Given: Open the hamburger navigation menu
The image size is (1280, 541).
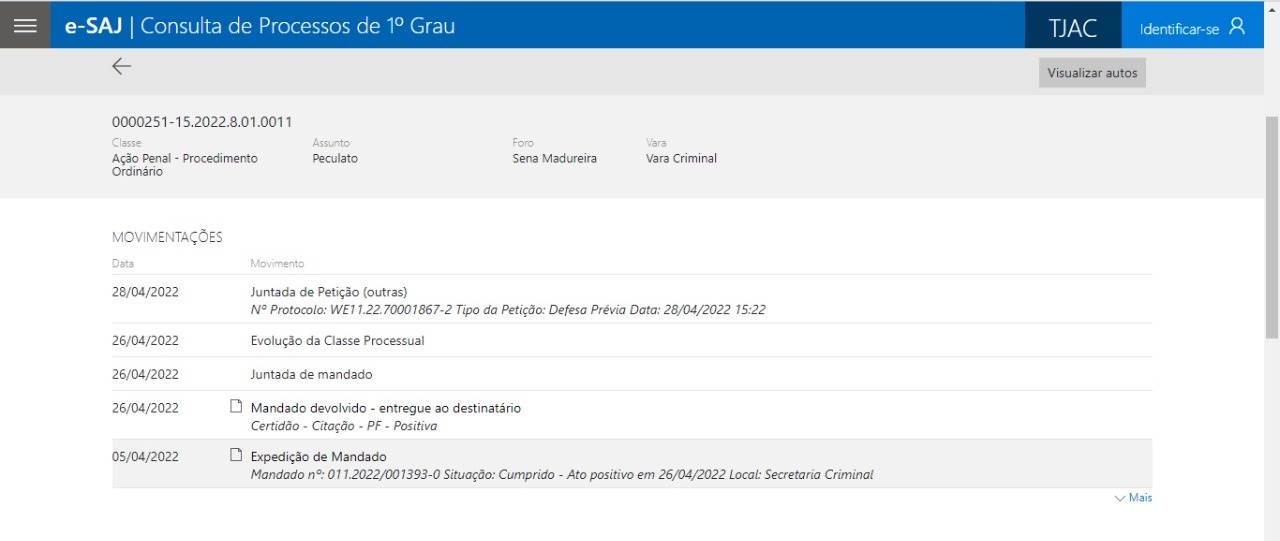Looking at the screenshot, I should tap(25, 26).
